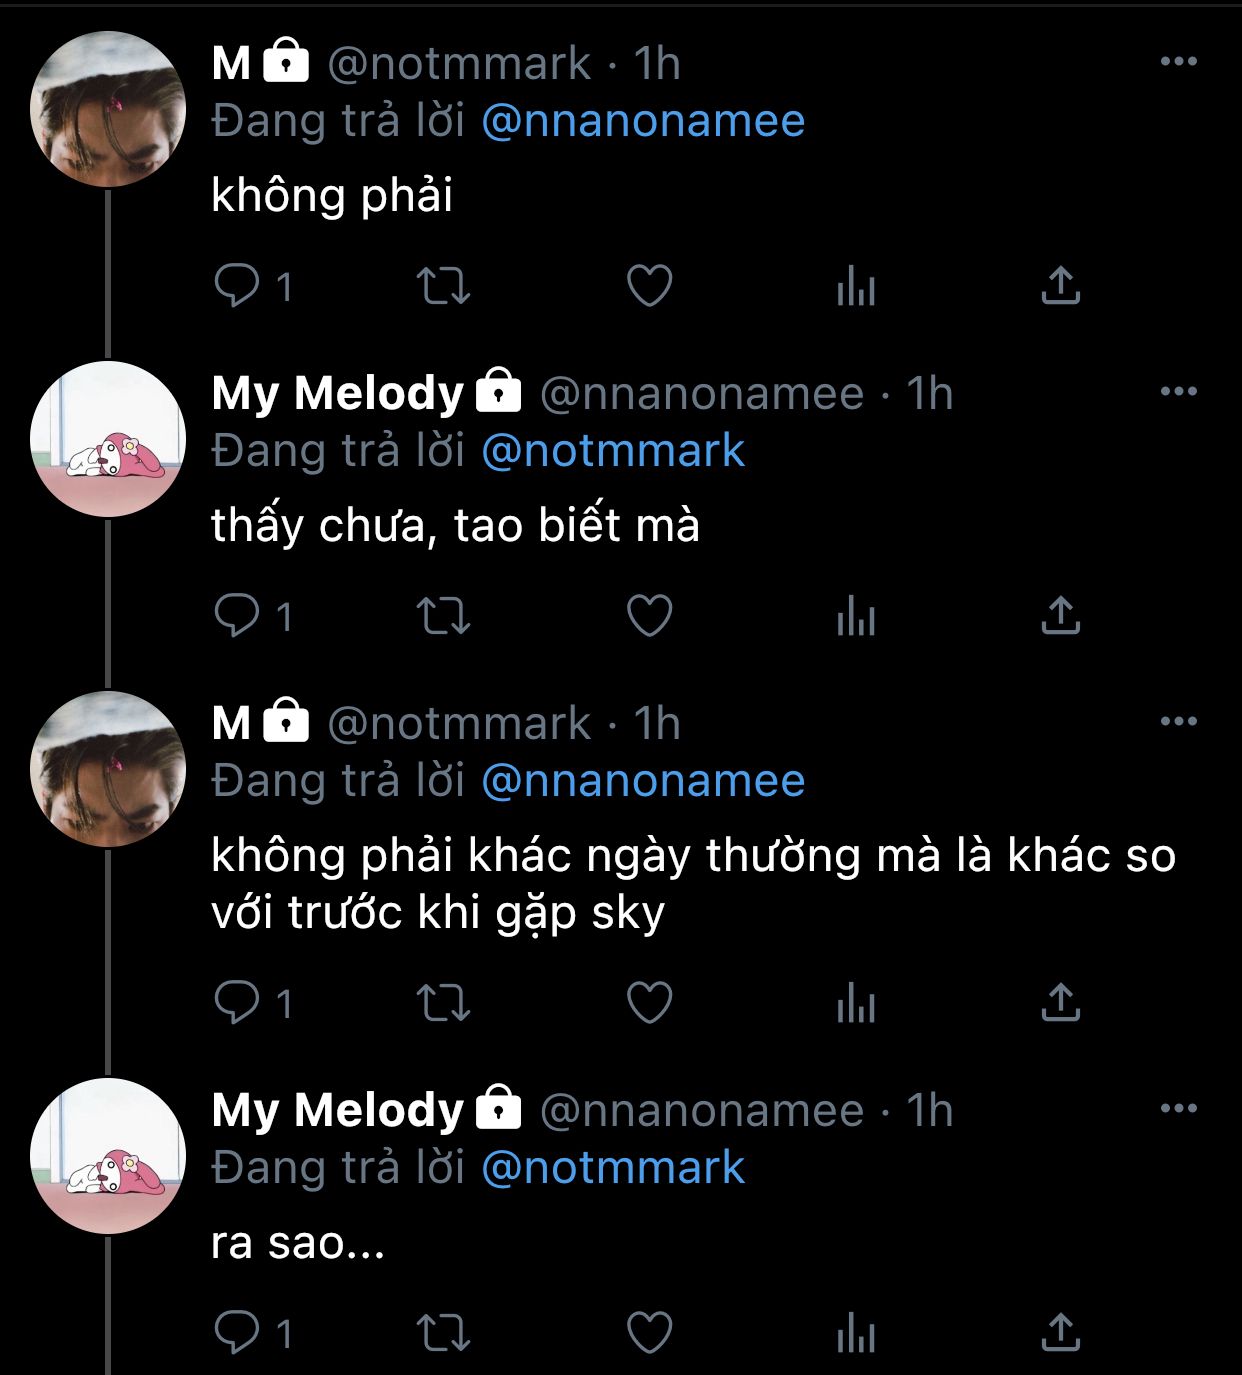
Task: Like the "trước khi gặp sky" tweet
Action: (649, 1003)
